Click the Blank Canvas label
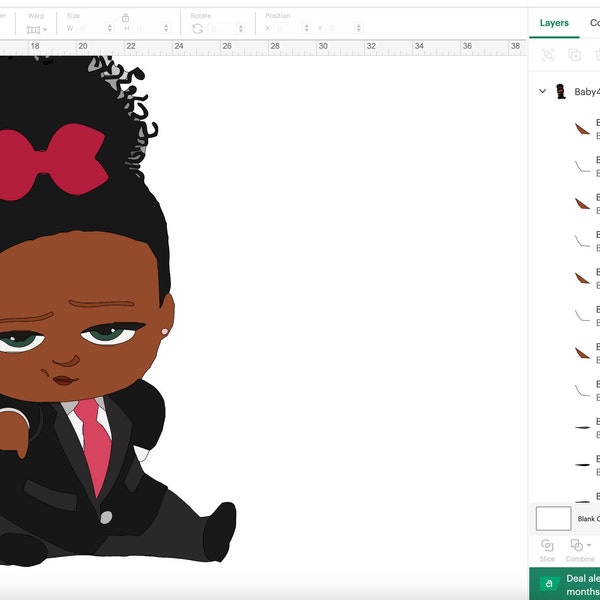 click(589, 519)
